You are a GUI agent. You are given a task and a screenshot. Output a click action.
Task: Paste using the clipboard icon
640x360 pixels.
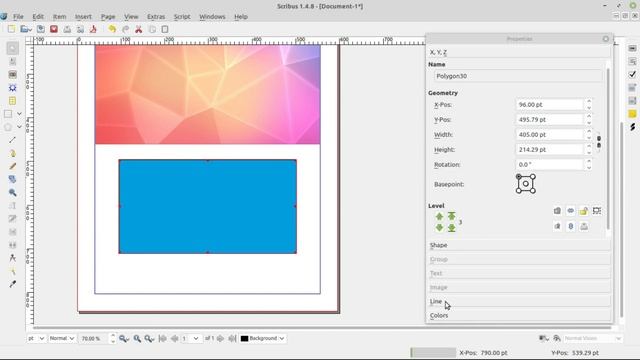click(165, 29)
